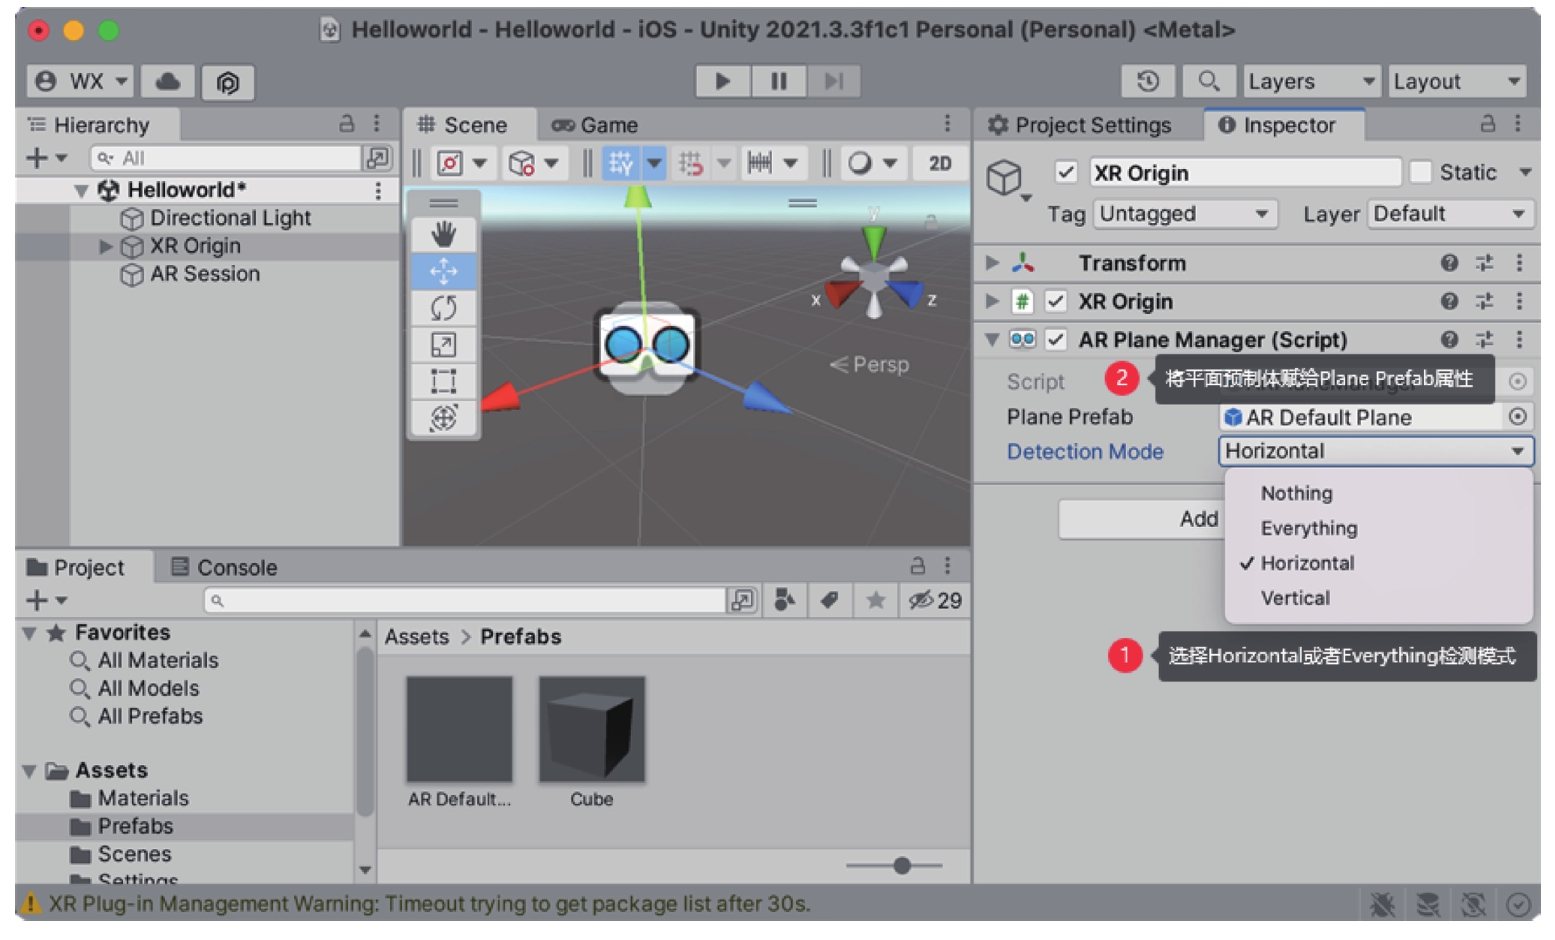
Task: Select the AR Default Plane prefab thumbnail
Action: pos(459,729)
